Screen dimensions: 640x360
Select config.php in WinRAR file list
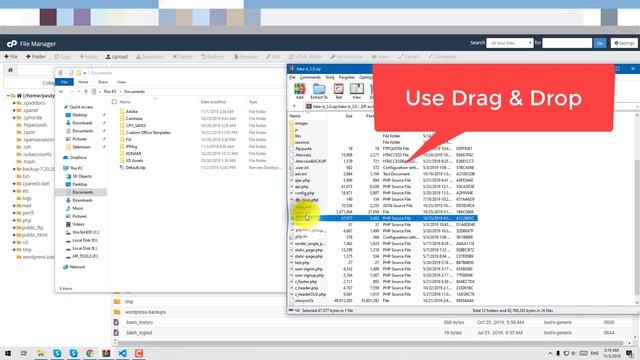click(304, 193)
